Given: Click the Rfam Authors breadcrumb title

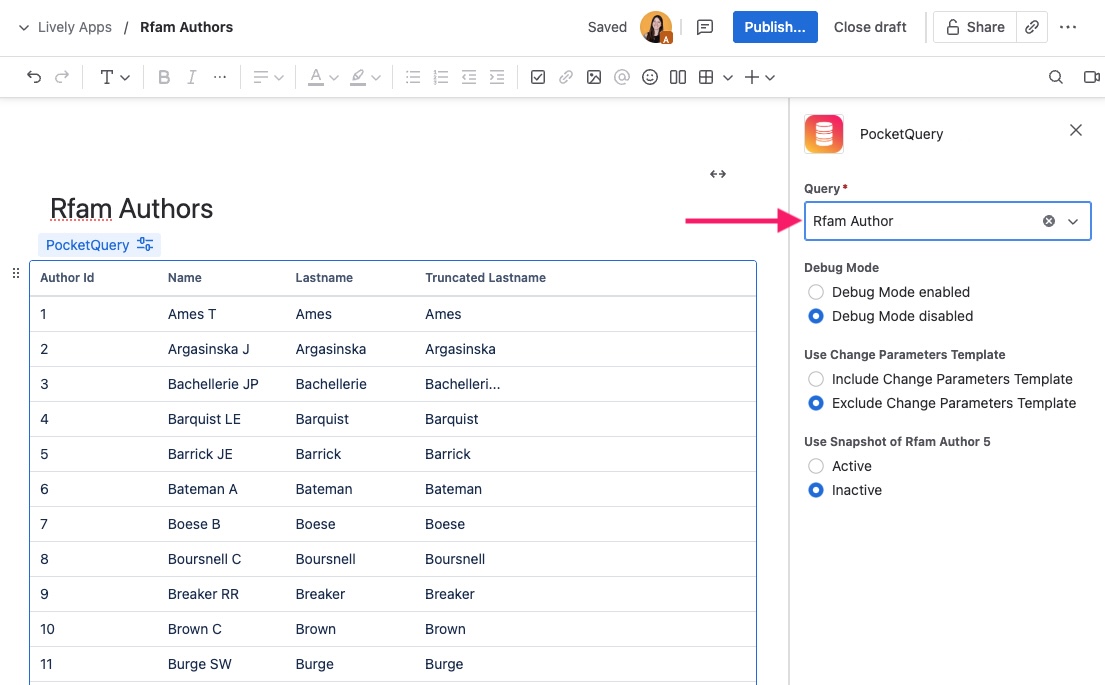Looking at the screenshot, I should pyautogui.click(x=186, y=27).
